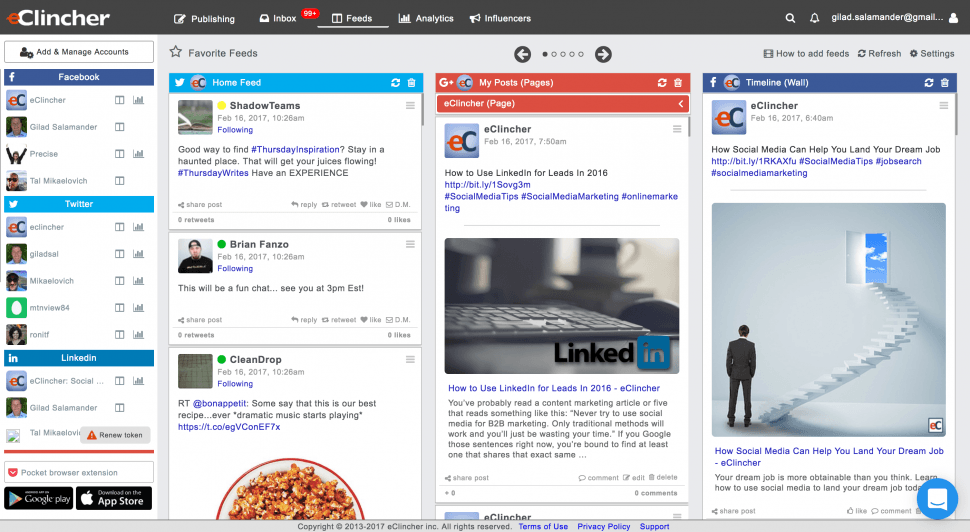Open analytics chart for Facebook eClincher account
Image resolution: width=970 pixels, height=532 pixels.
(139, 100)
